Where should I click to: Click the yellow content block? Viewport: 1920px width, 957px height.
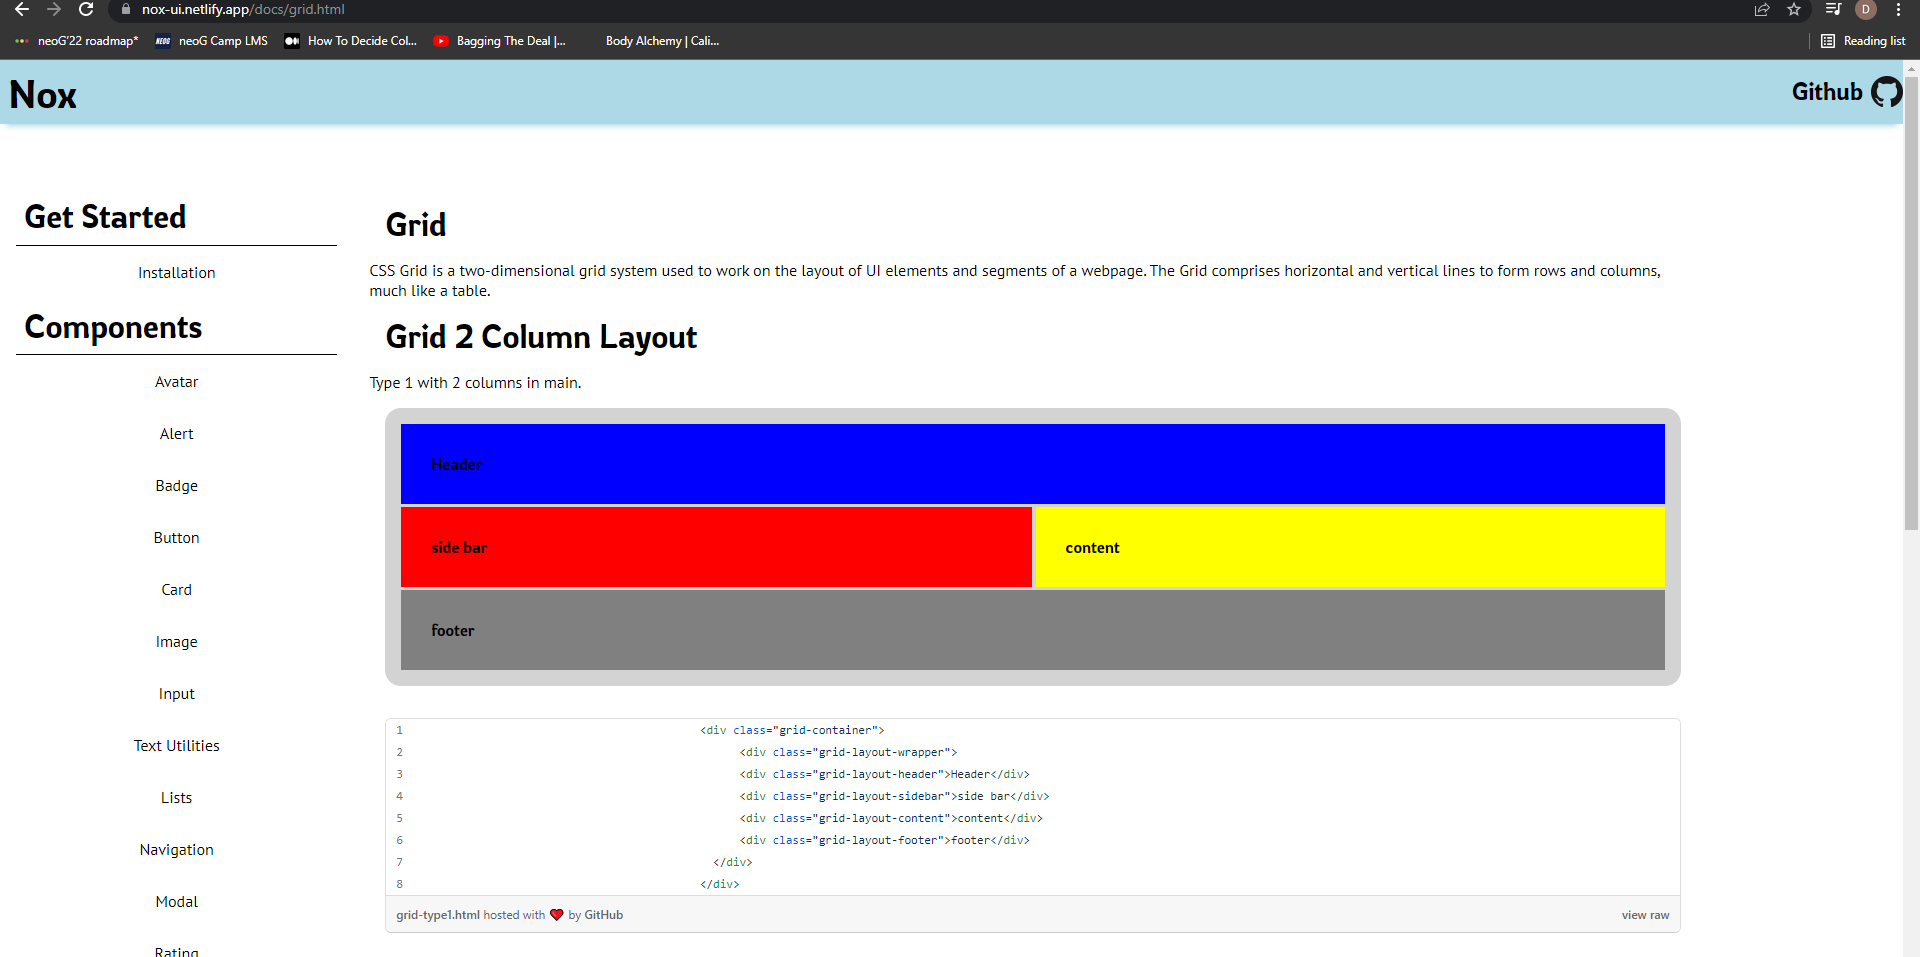(1350, 547)
